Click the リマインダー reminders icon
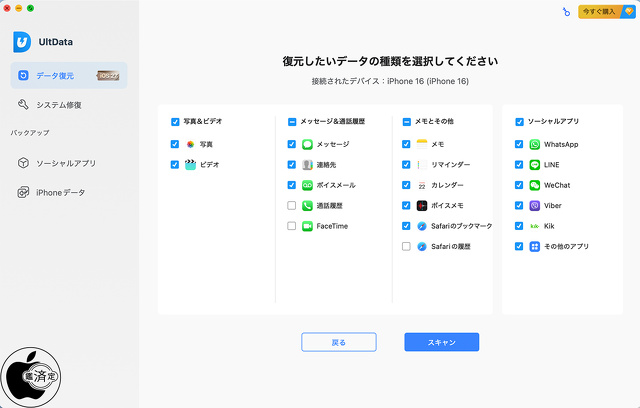 tap(422, 165)
